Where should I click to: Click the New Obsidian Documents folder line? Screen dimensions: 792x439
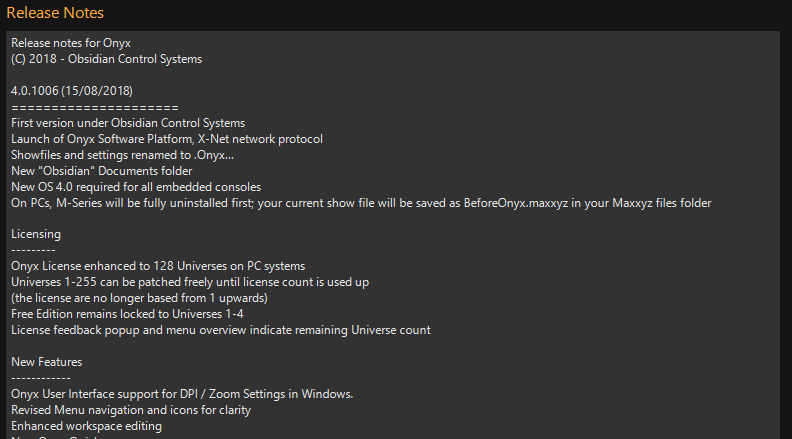point(102,171)
